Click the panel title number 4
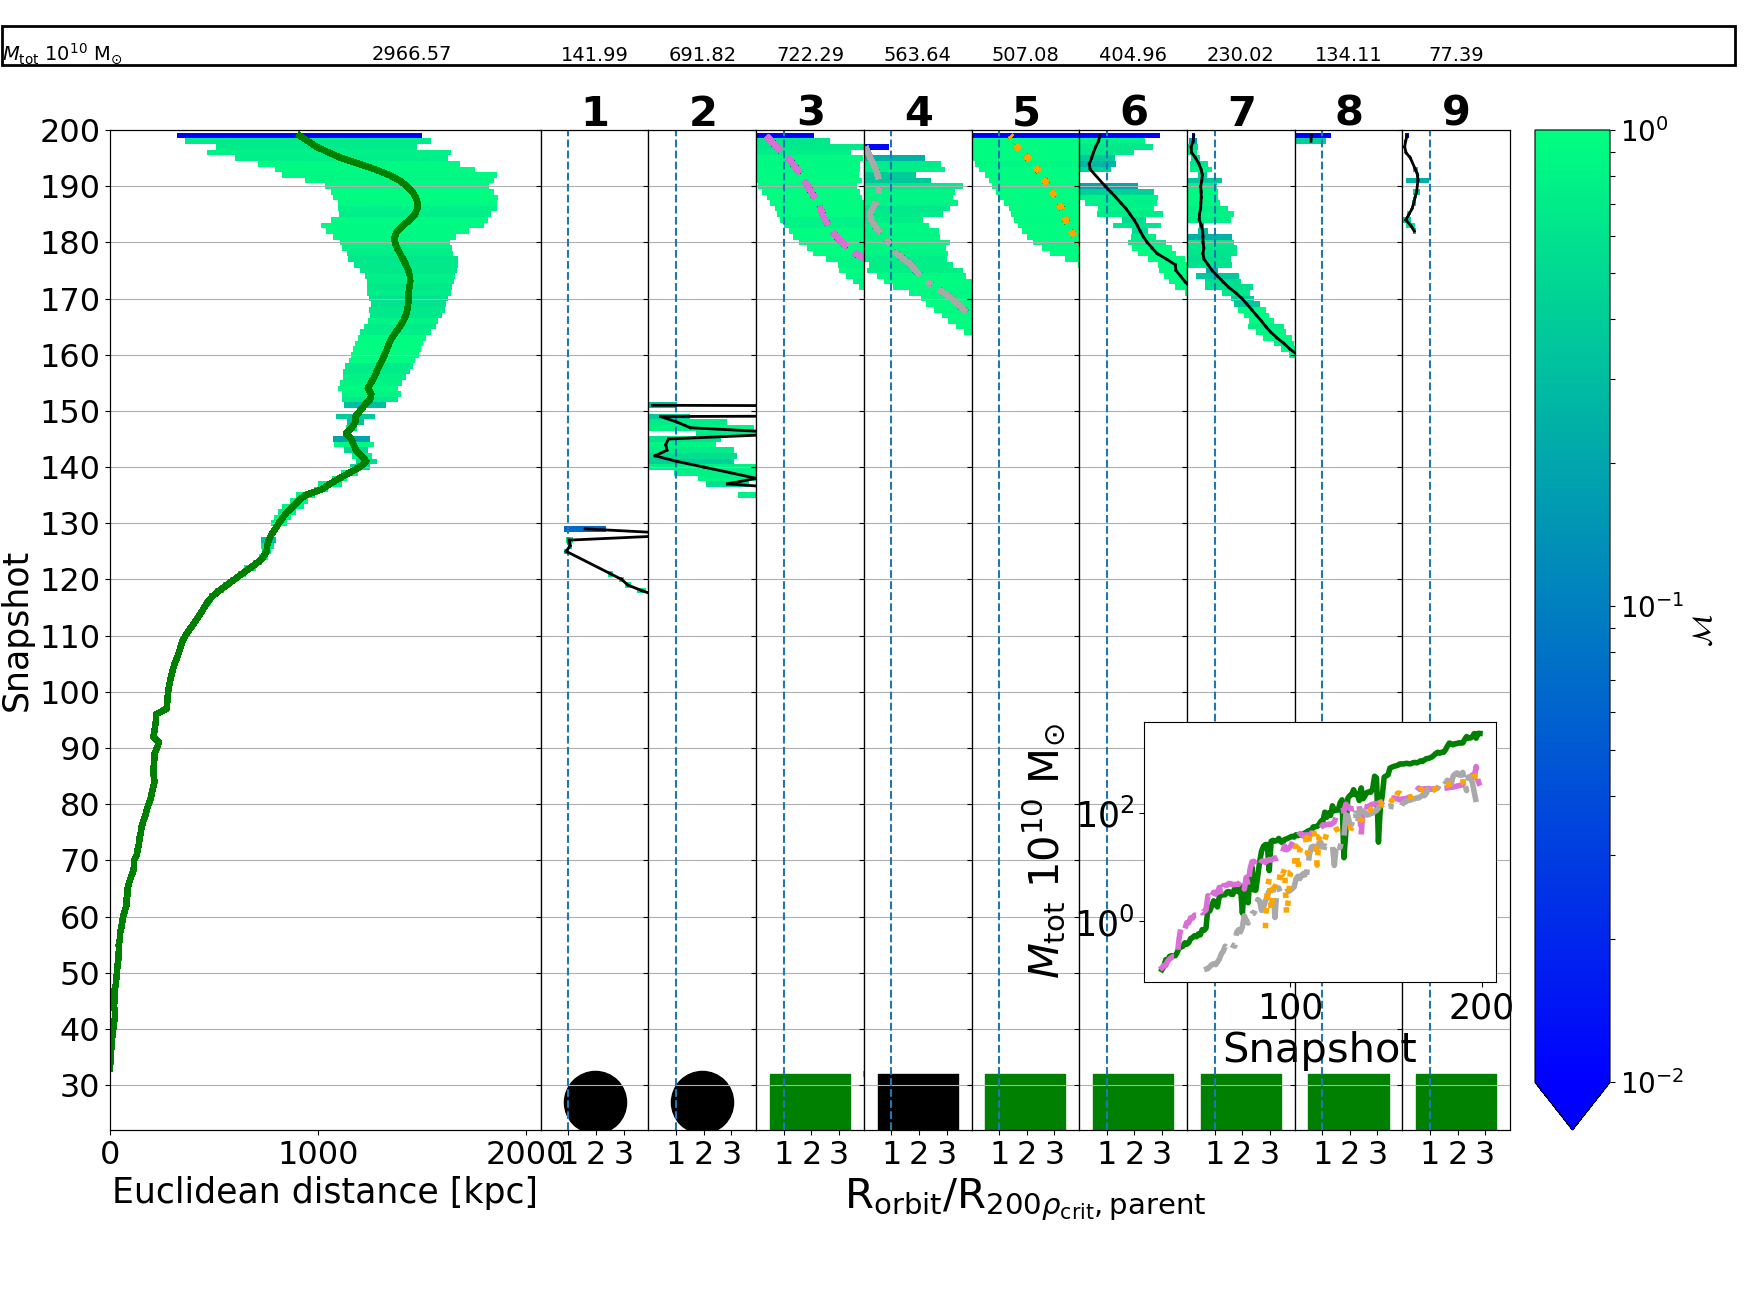Screen dimensions: 1760x1300 tap(919, 111)
